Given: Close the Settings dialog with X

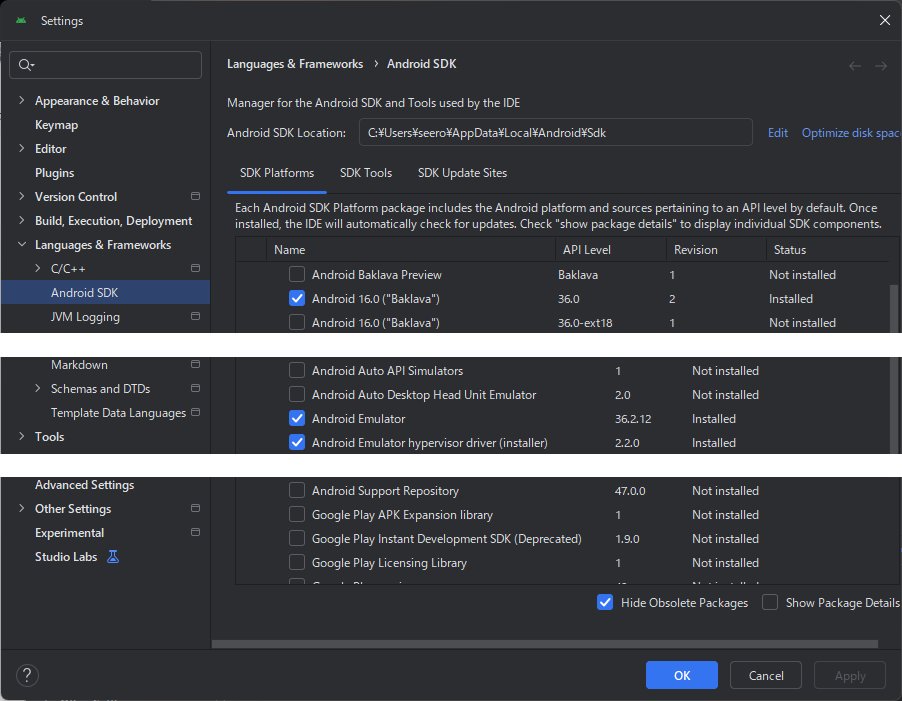Looking at the screenshot, I should (885, 21).
